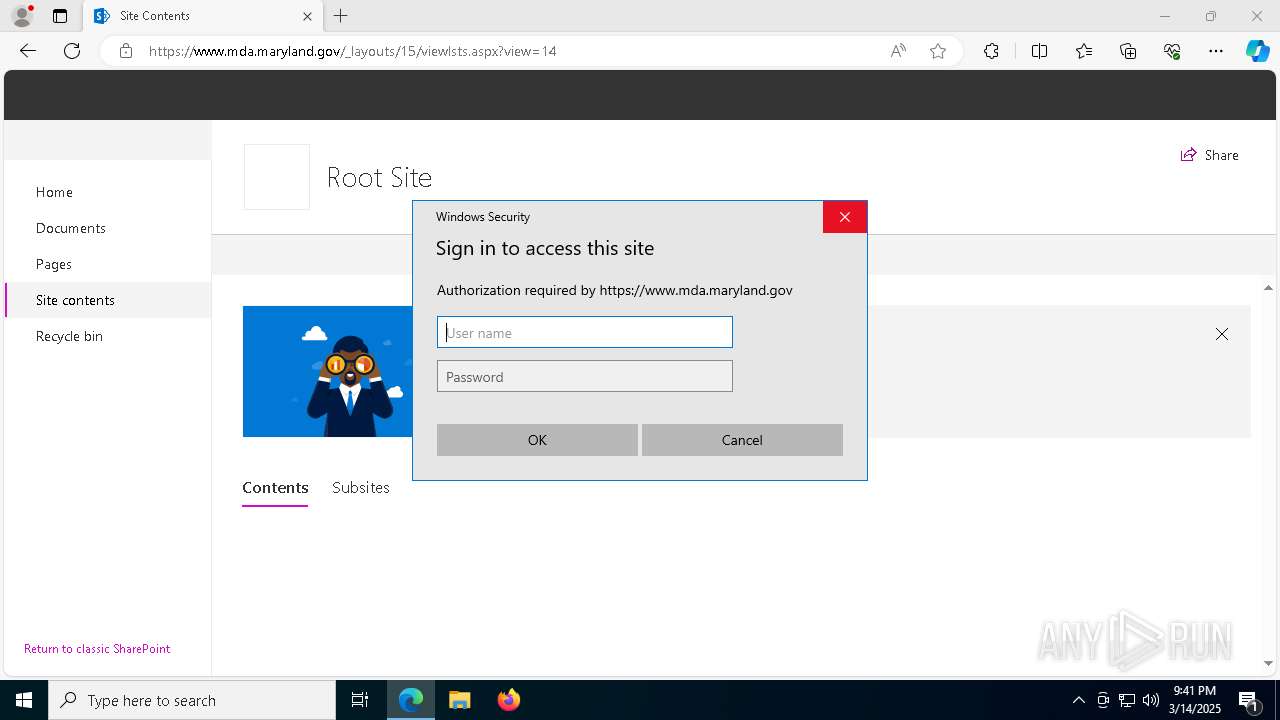This screenshot has height=720, width=1280.
Task: Open browser profile avatar icon
Action: [22, 16]
